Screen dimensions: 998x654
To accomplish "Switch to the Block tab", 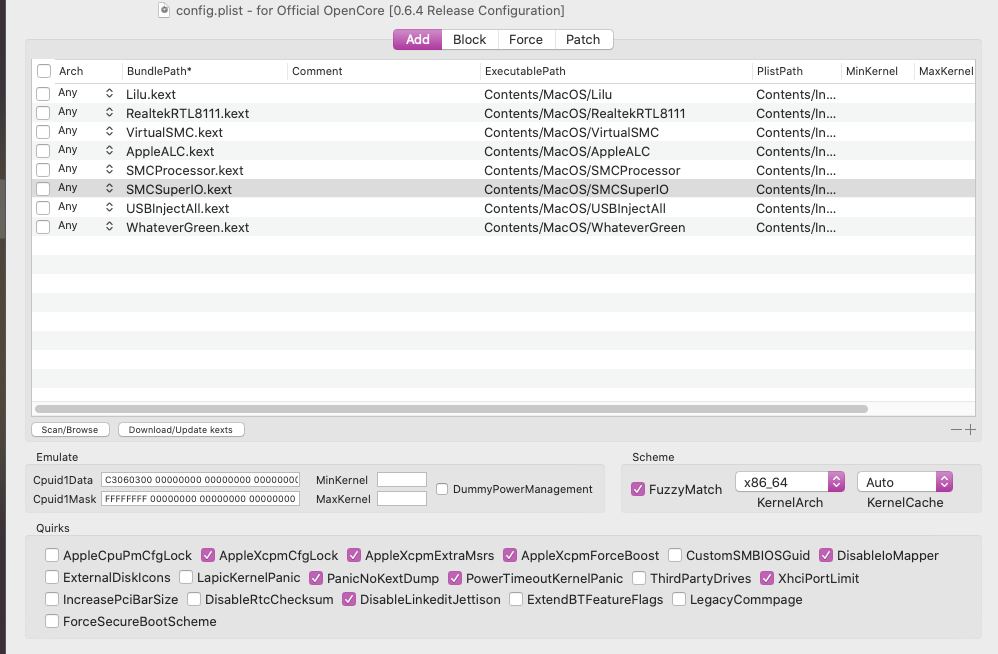I will (x=470, y=39).
